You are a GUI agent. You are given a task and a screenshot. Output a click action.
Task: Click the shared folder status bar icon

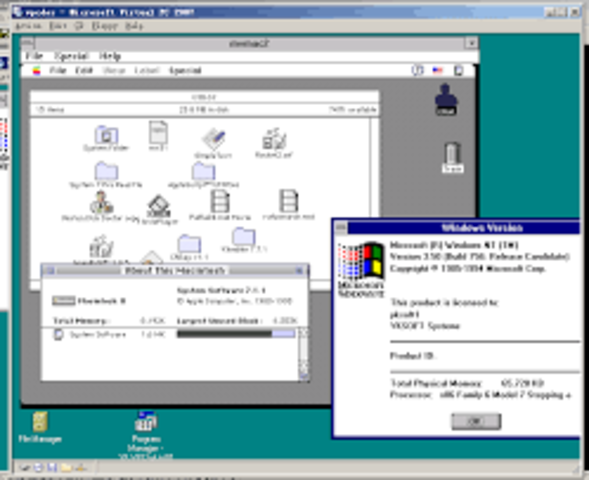coord(66,467)
